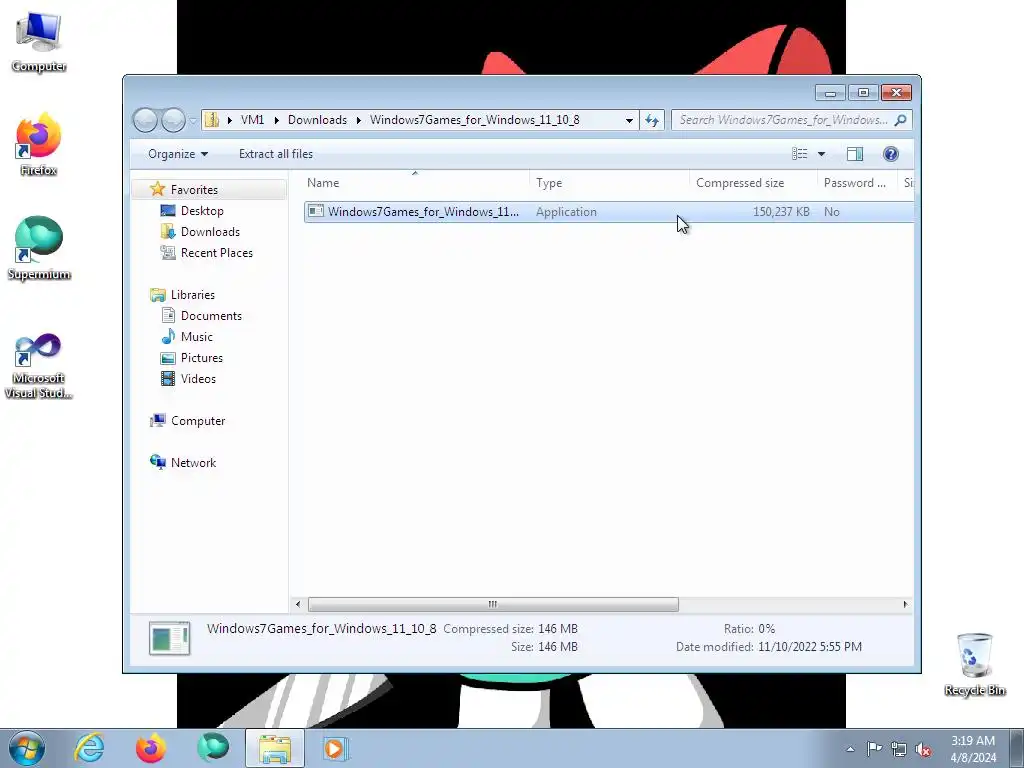Click the address bar folder icon
1024x768 pixels.
(x=212, y=120)
